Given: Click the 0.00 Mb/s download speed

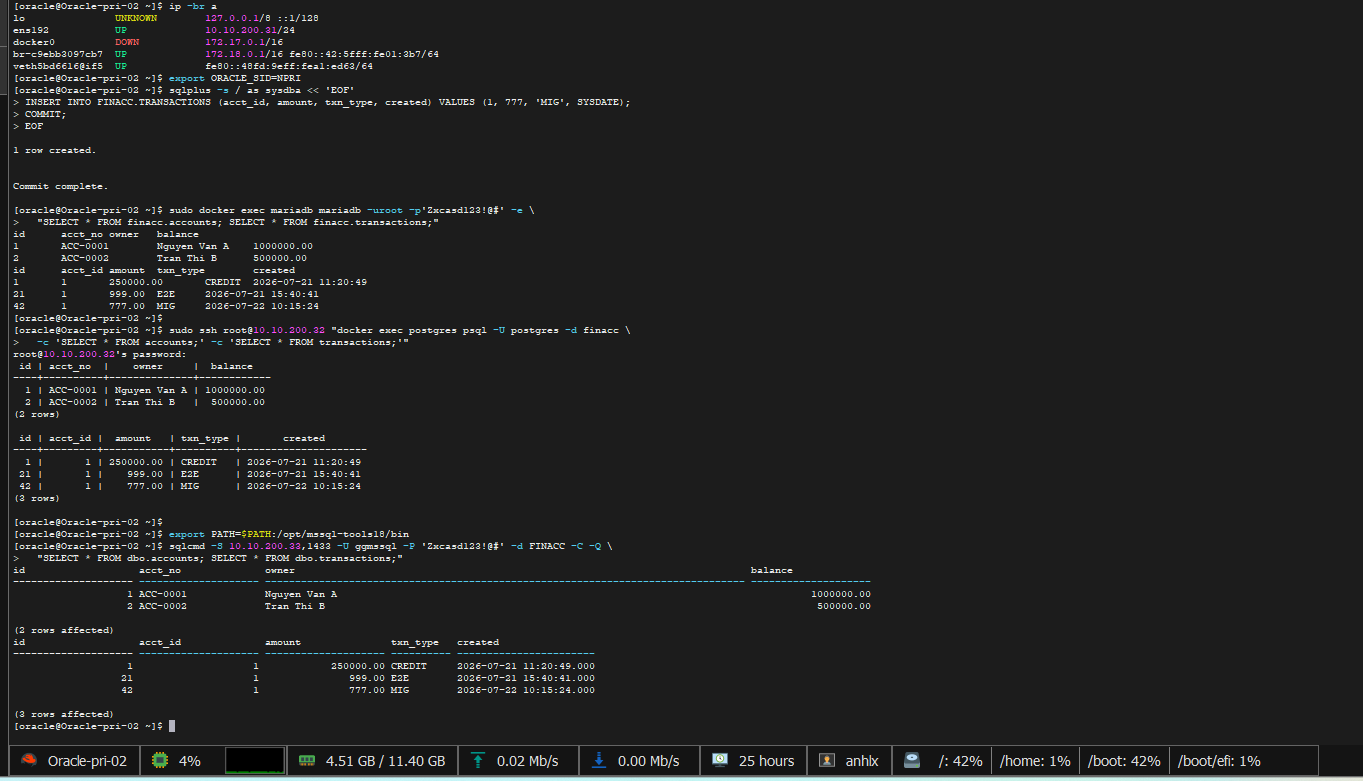Looking at the screenshot, I should click(648, 761).
